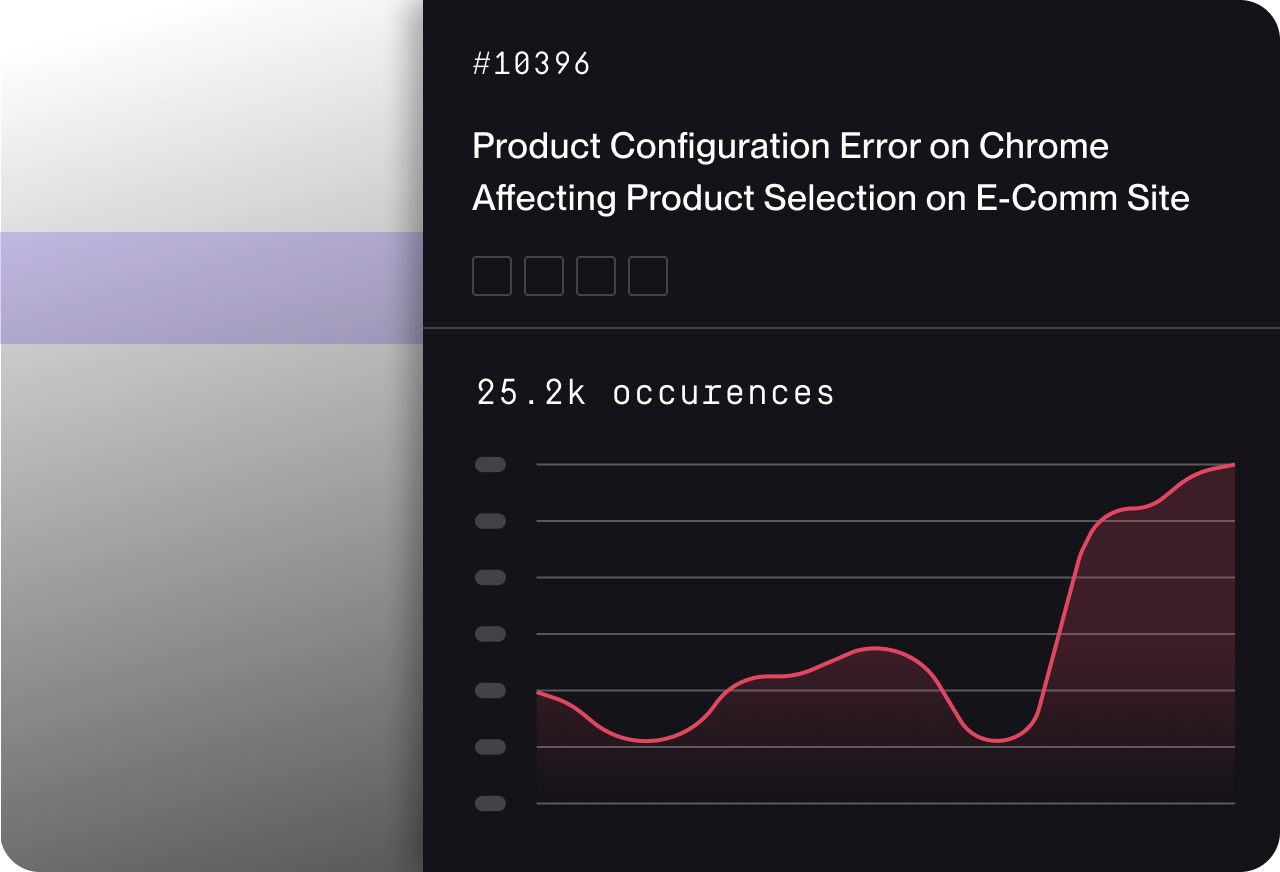Click the 25.2k occurences label
1280x872 pixels.
click(x=655, y=393)
